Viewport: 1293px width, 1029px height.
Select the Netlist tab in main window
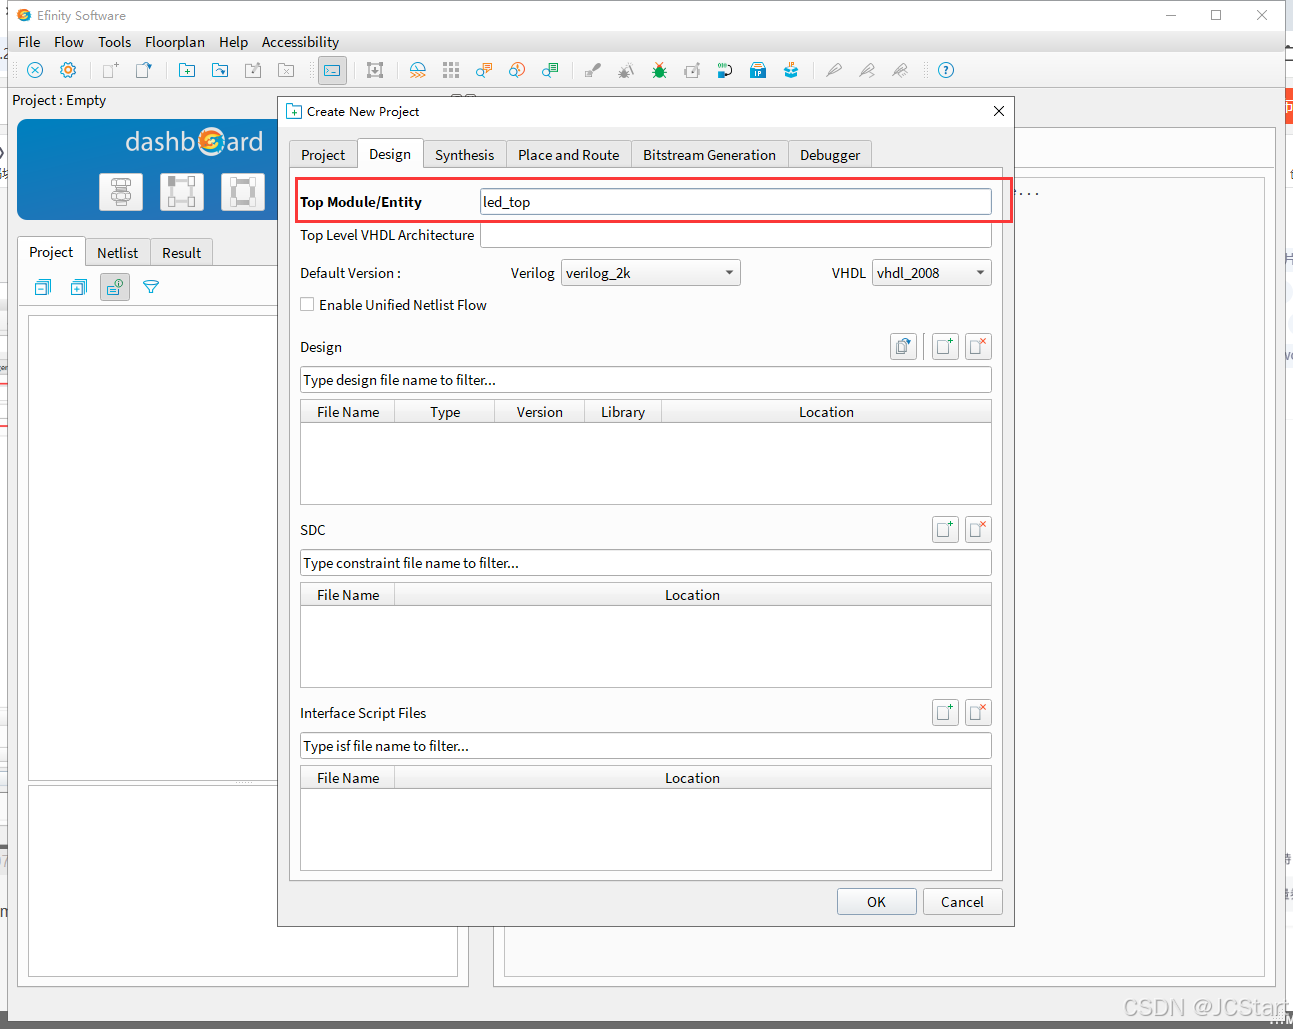click(117, 253)
